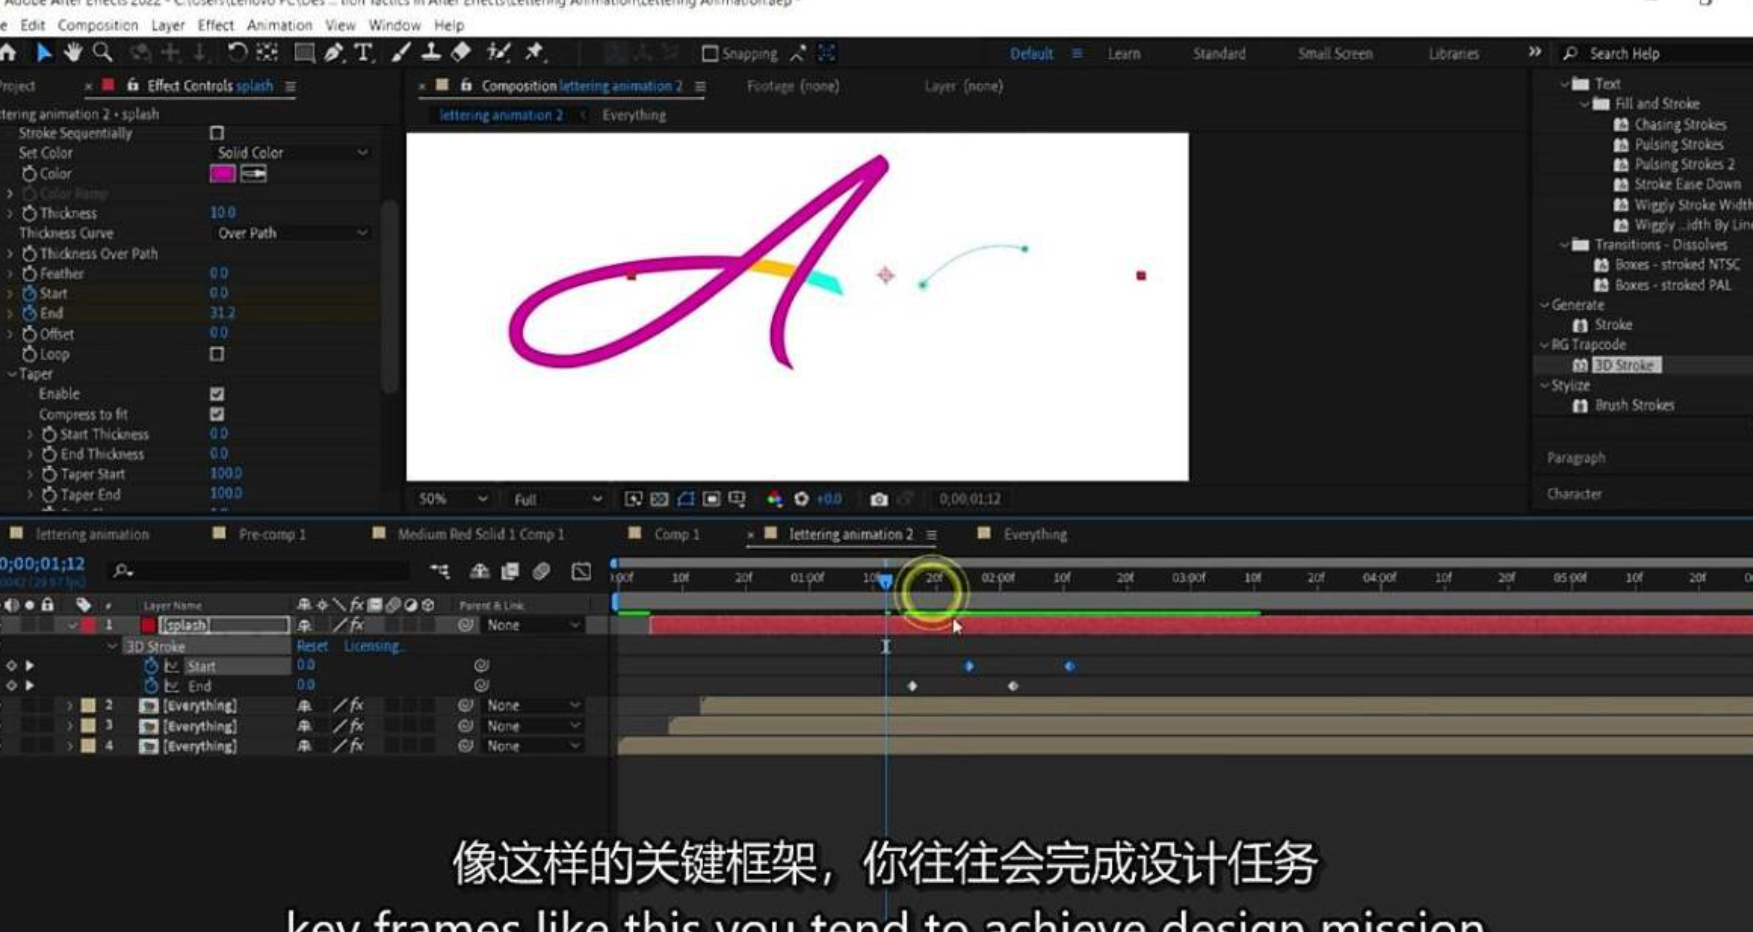Switch to the Learn workspace

click(1124, 54)
